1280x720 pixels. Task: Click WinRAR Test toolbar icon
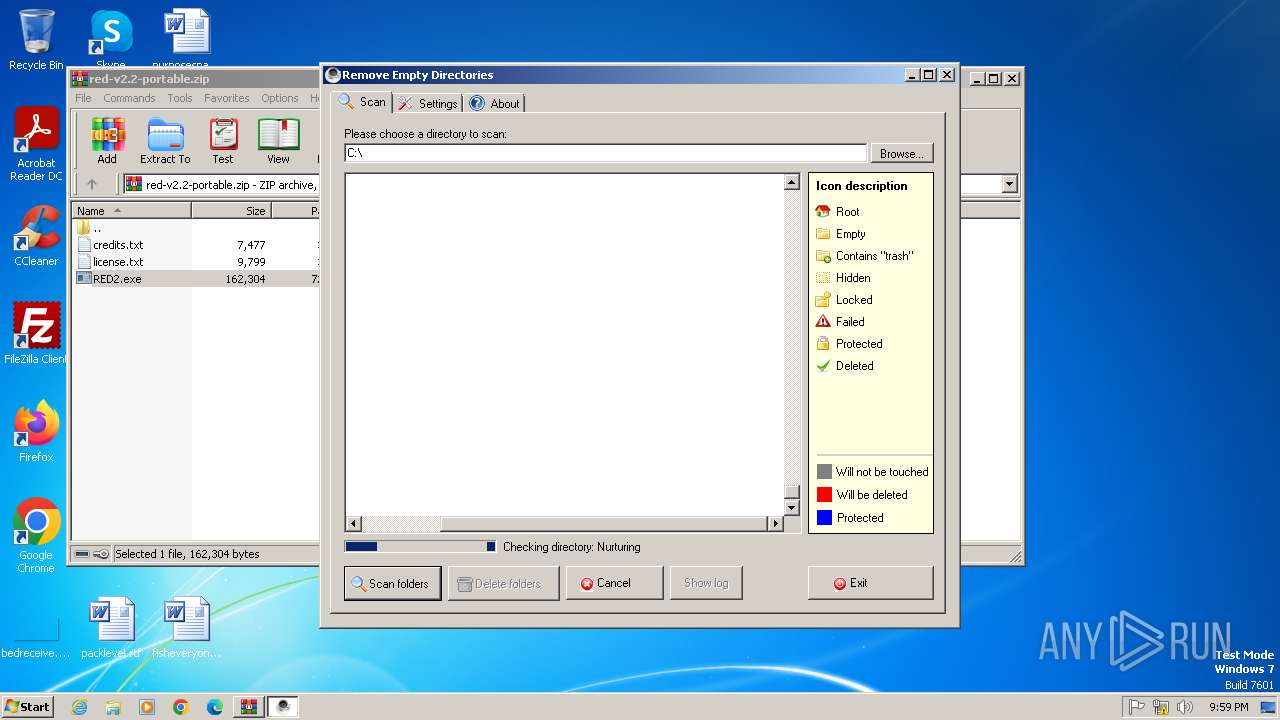223,141
